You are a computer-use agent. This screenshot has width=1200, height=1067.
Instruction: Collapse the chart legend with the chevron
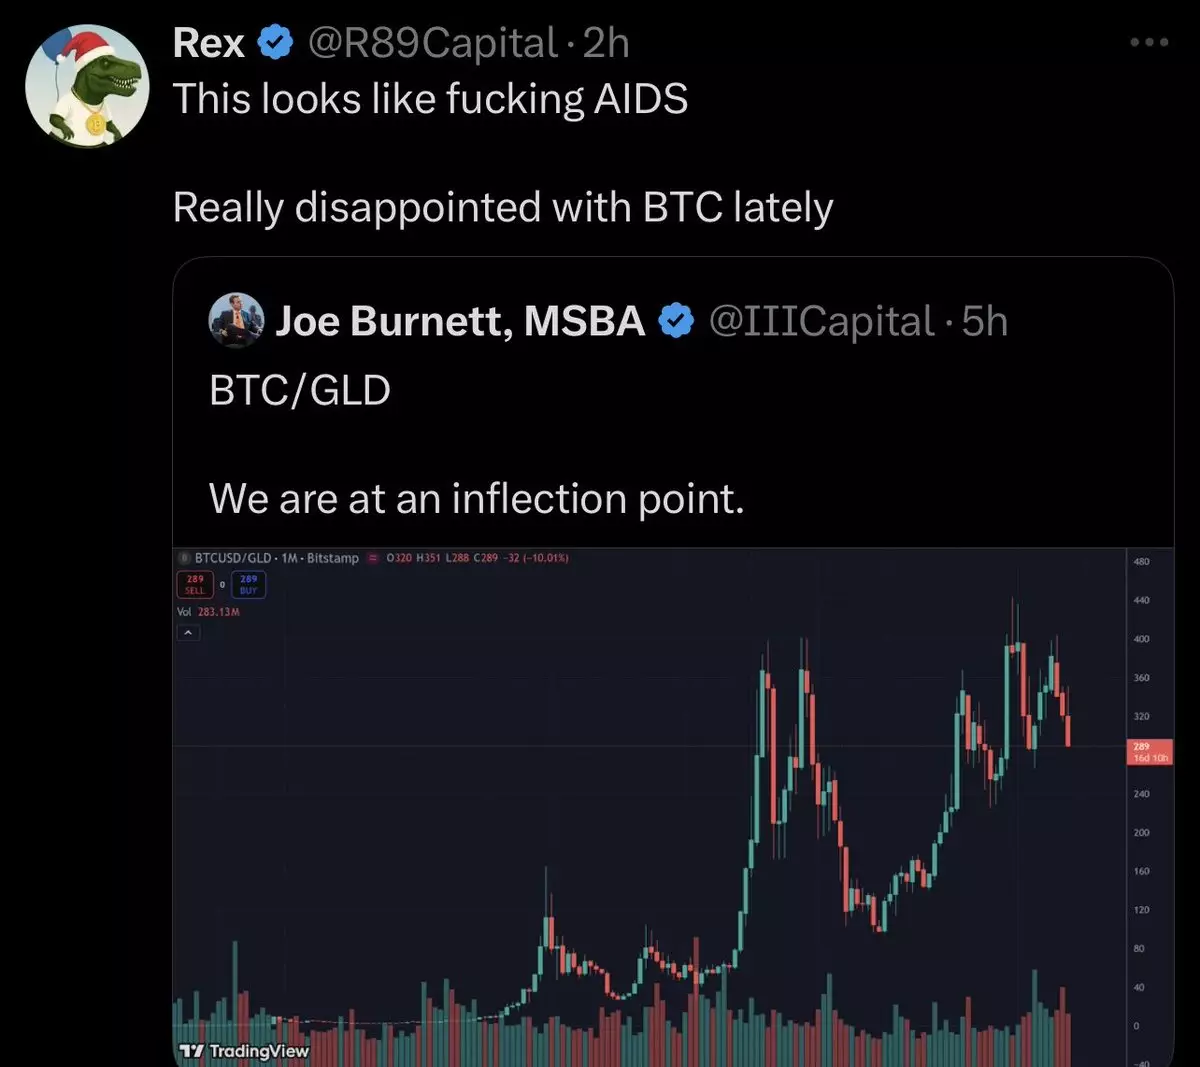[188, 632]
